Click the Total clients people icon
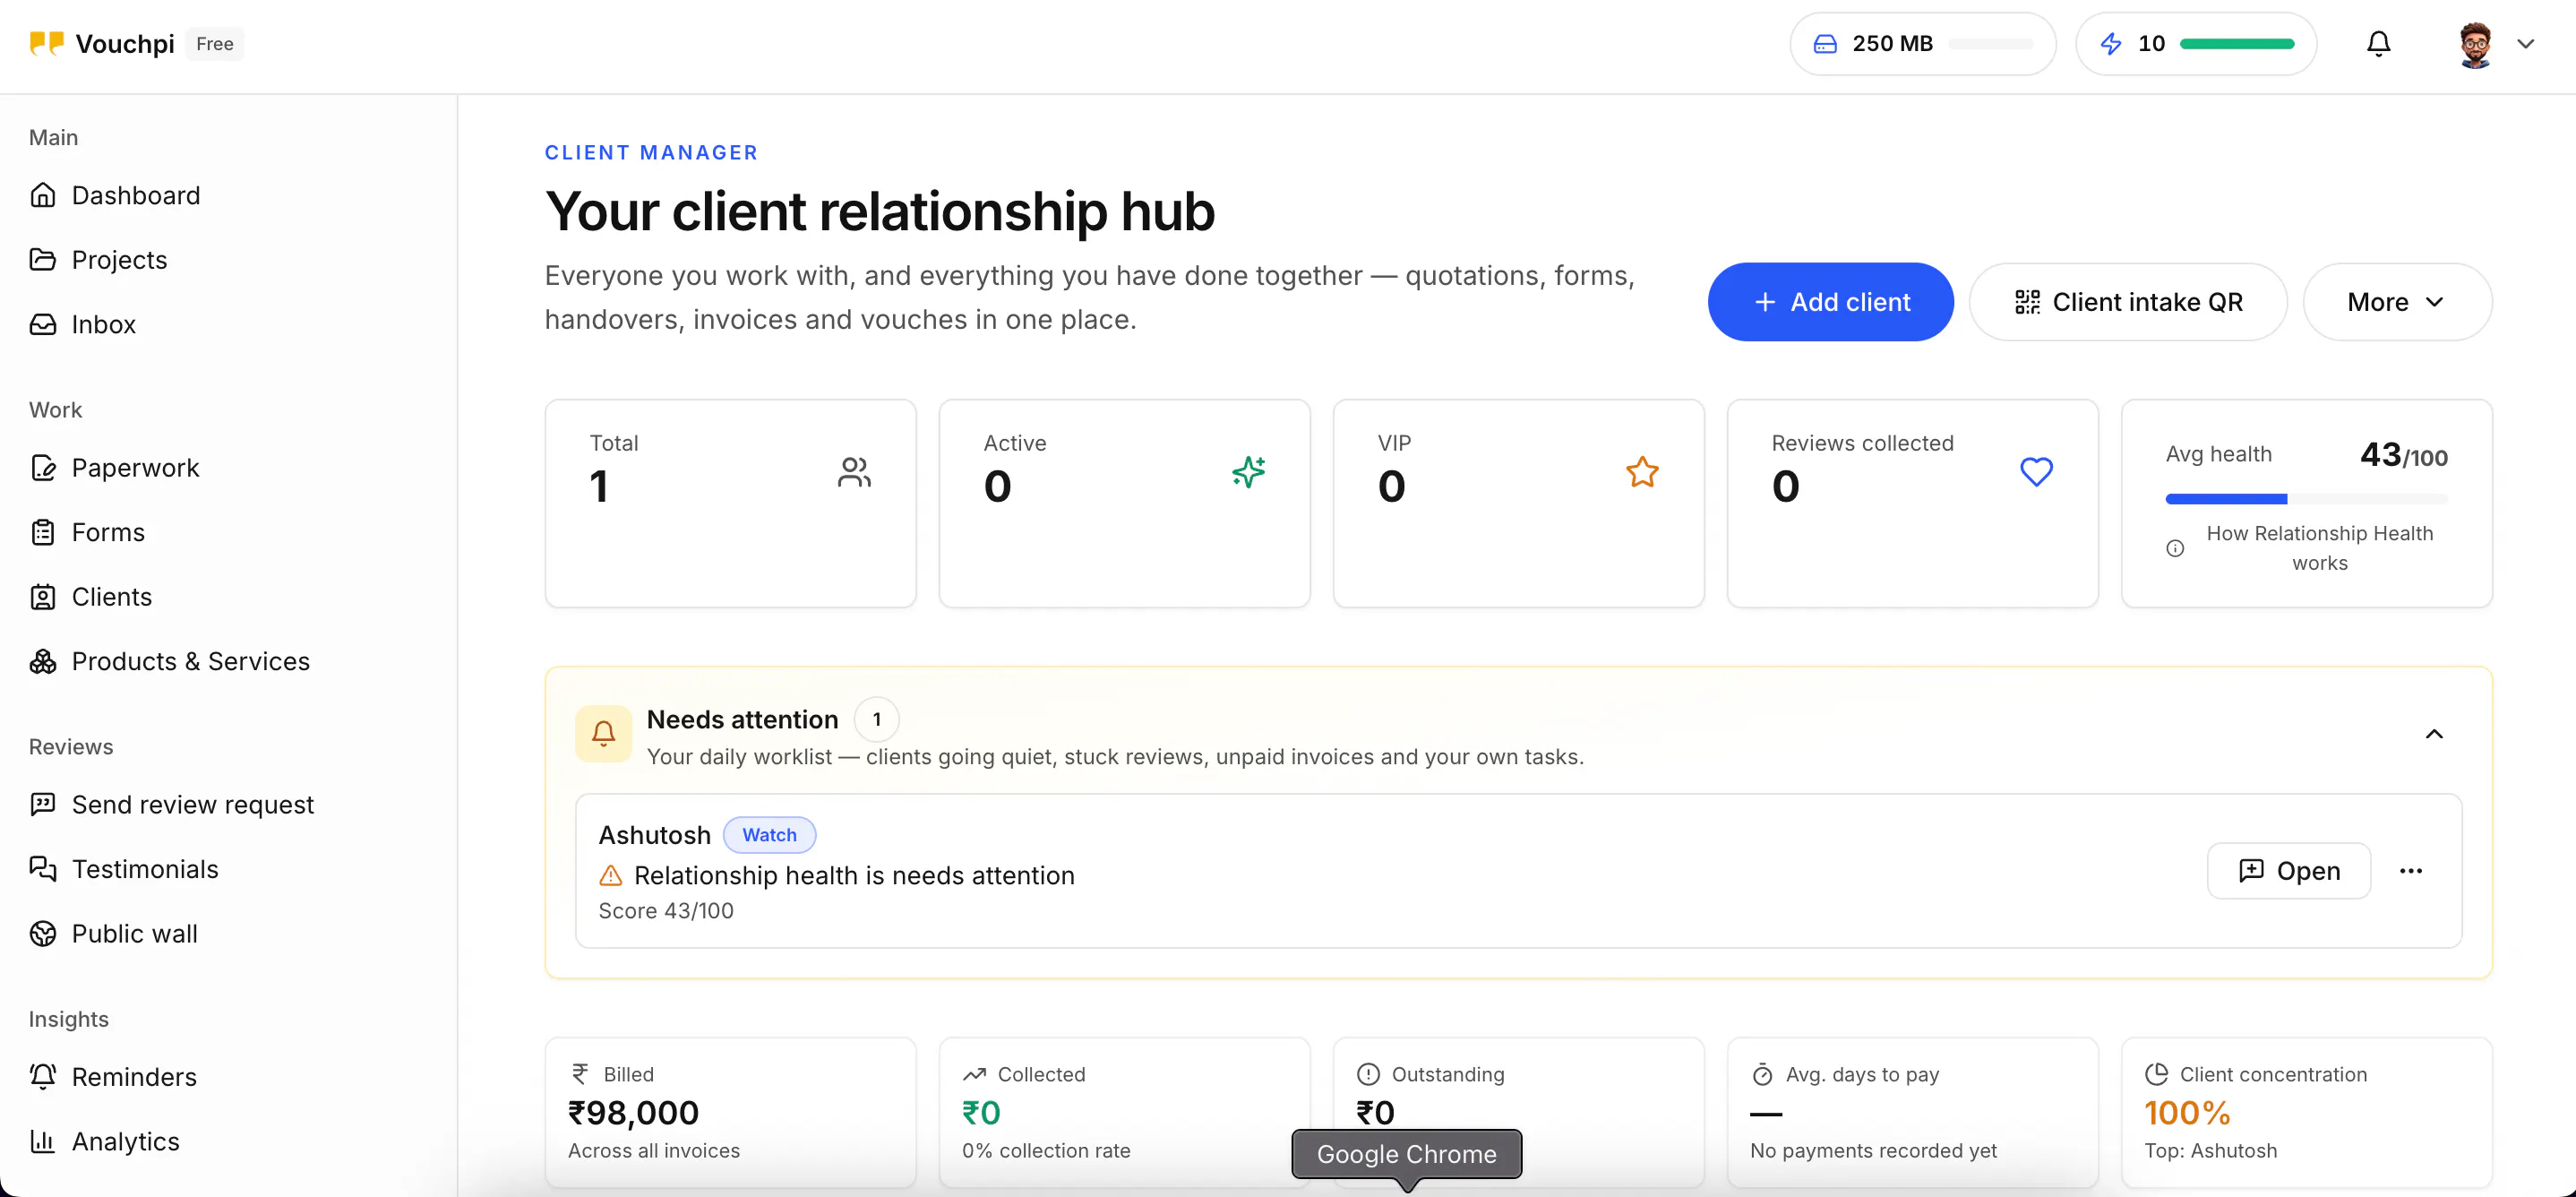This screenshot has width=2576, height=1197. point(854,472)
